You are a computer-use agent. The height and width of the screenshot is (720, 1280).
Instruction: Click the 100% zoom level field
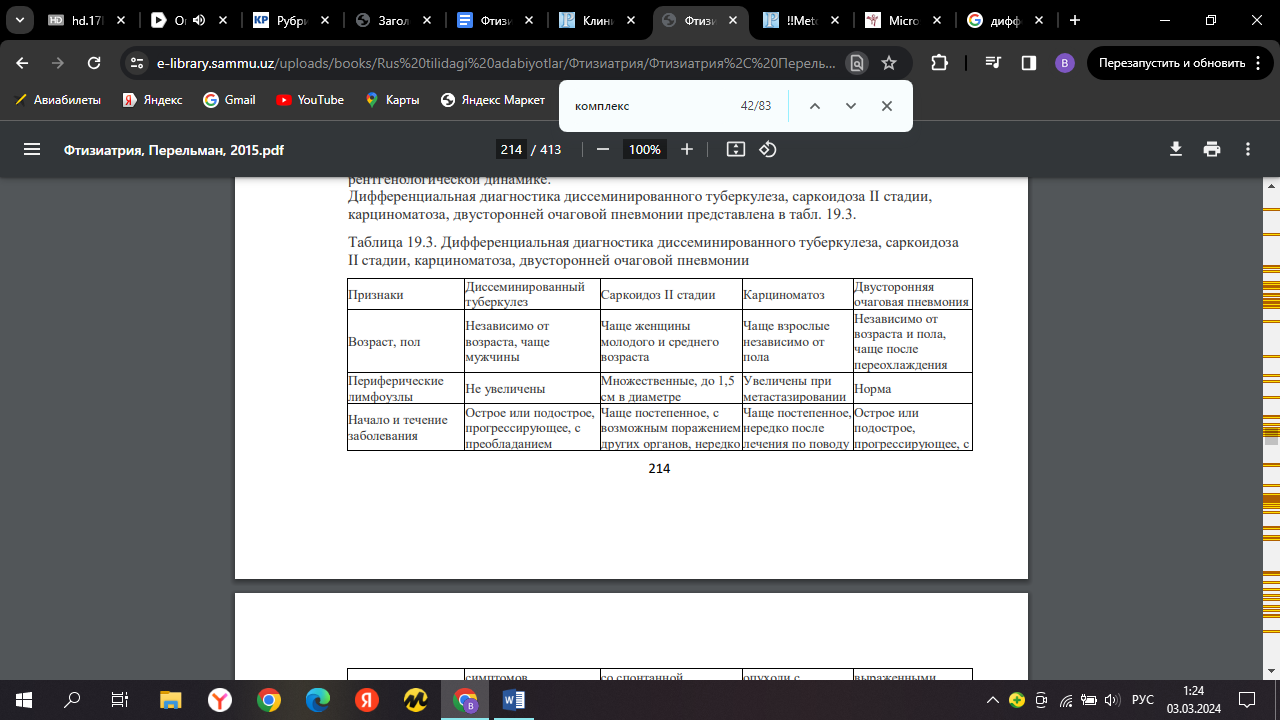(644, 149)
